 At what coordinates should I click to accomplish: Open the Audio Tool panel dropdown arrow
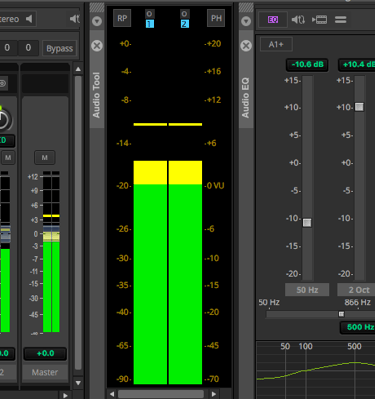(x=97, y=21)
